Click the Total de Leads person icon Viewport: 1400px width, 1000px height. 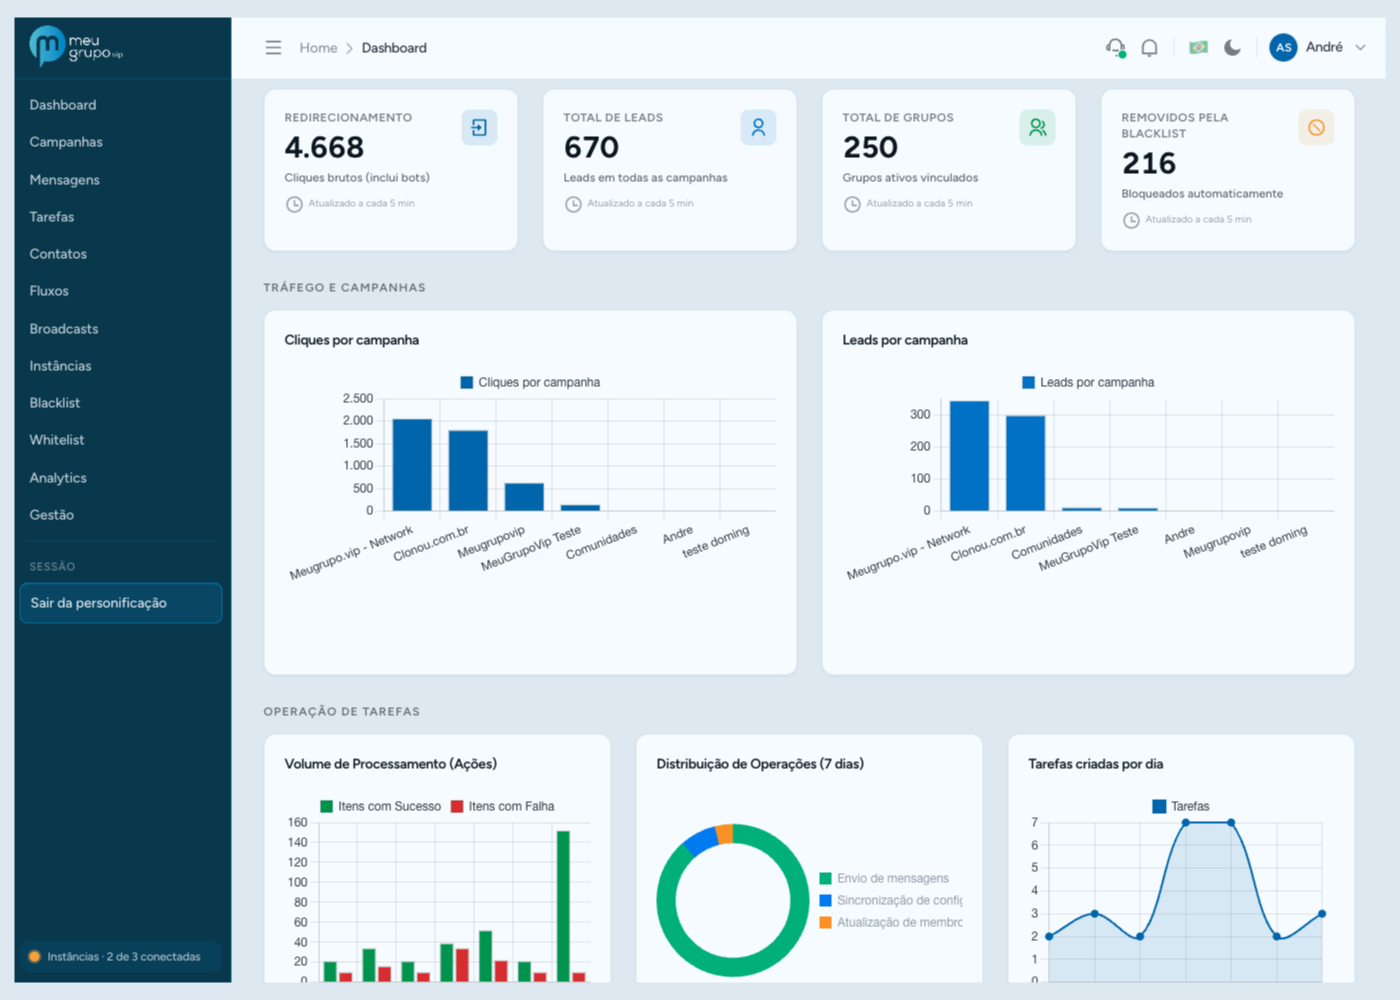(x=758, y=128)
